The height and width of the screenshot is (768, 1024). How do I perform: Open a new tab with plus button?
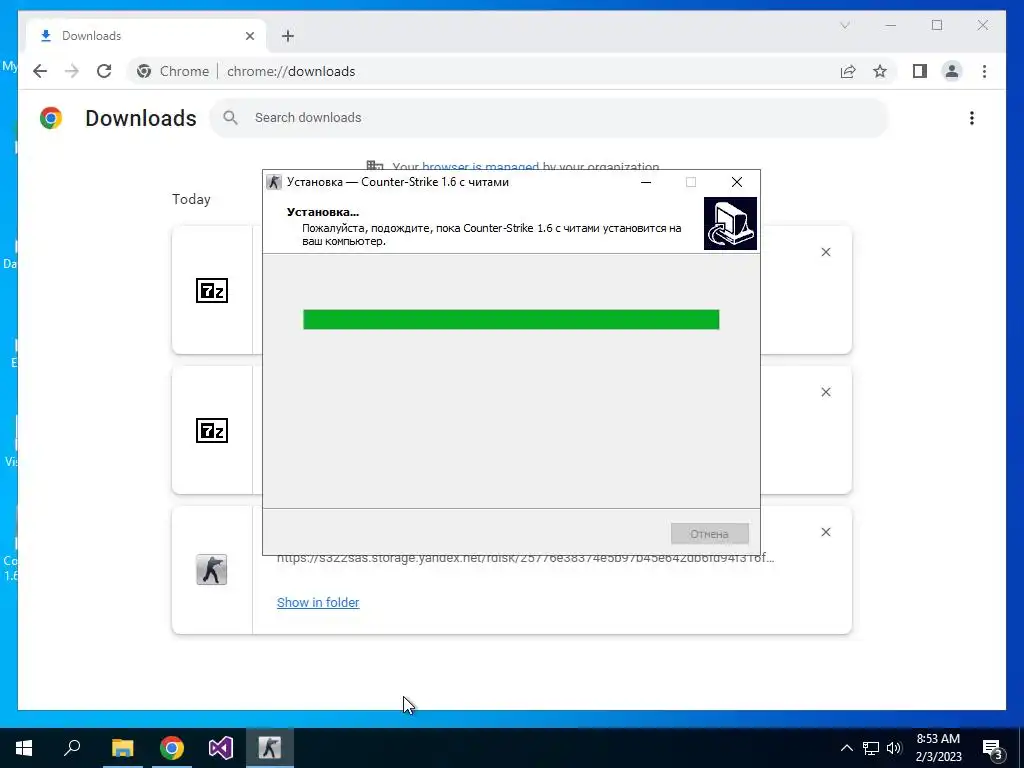pos(288,36)
